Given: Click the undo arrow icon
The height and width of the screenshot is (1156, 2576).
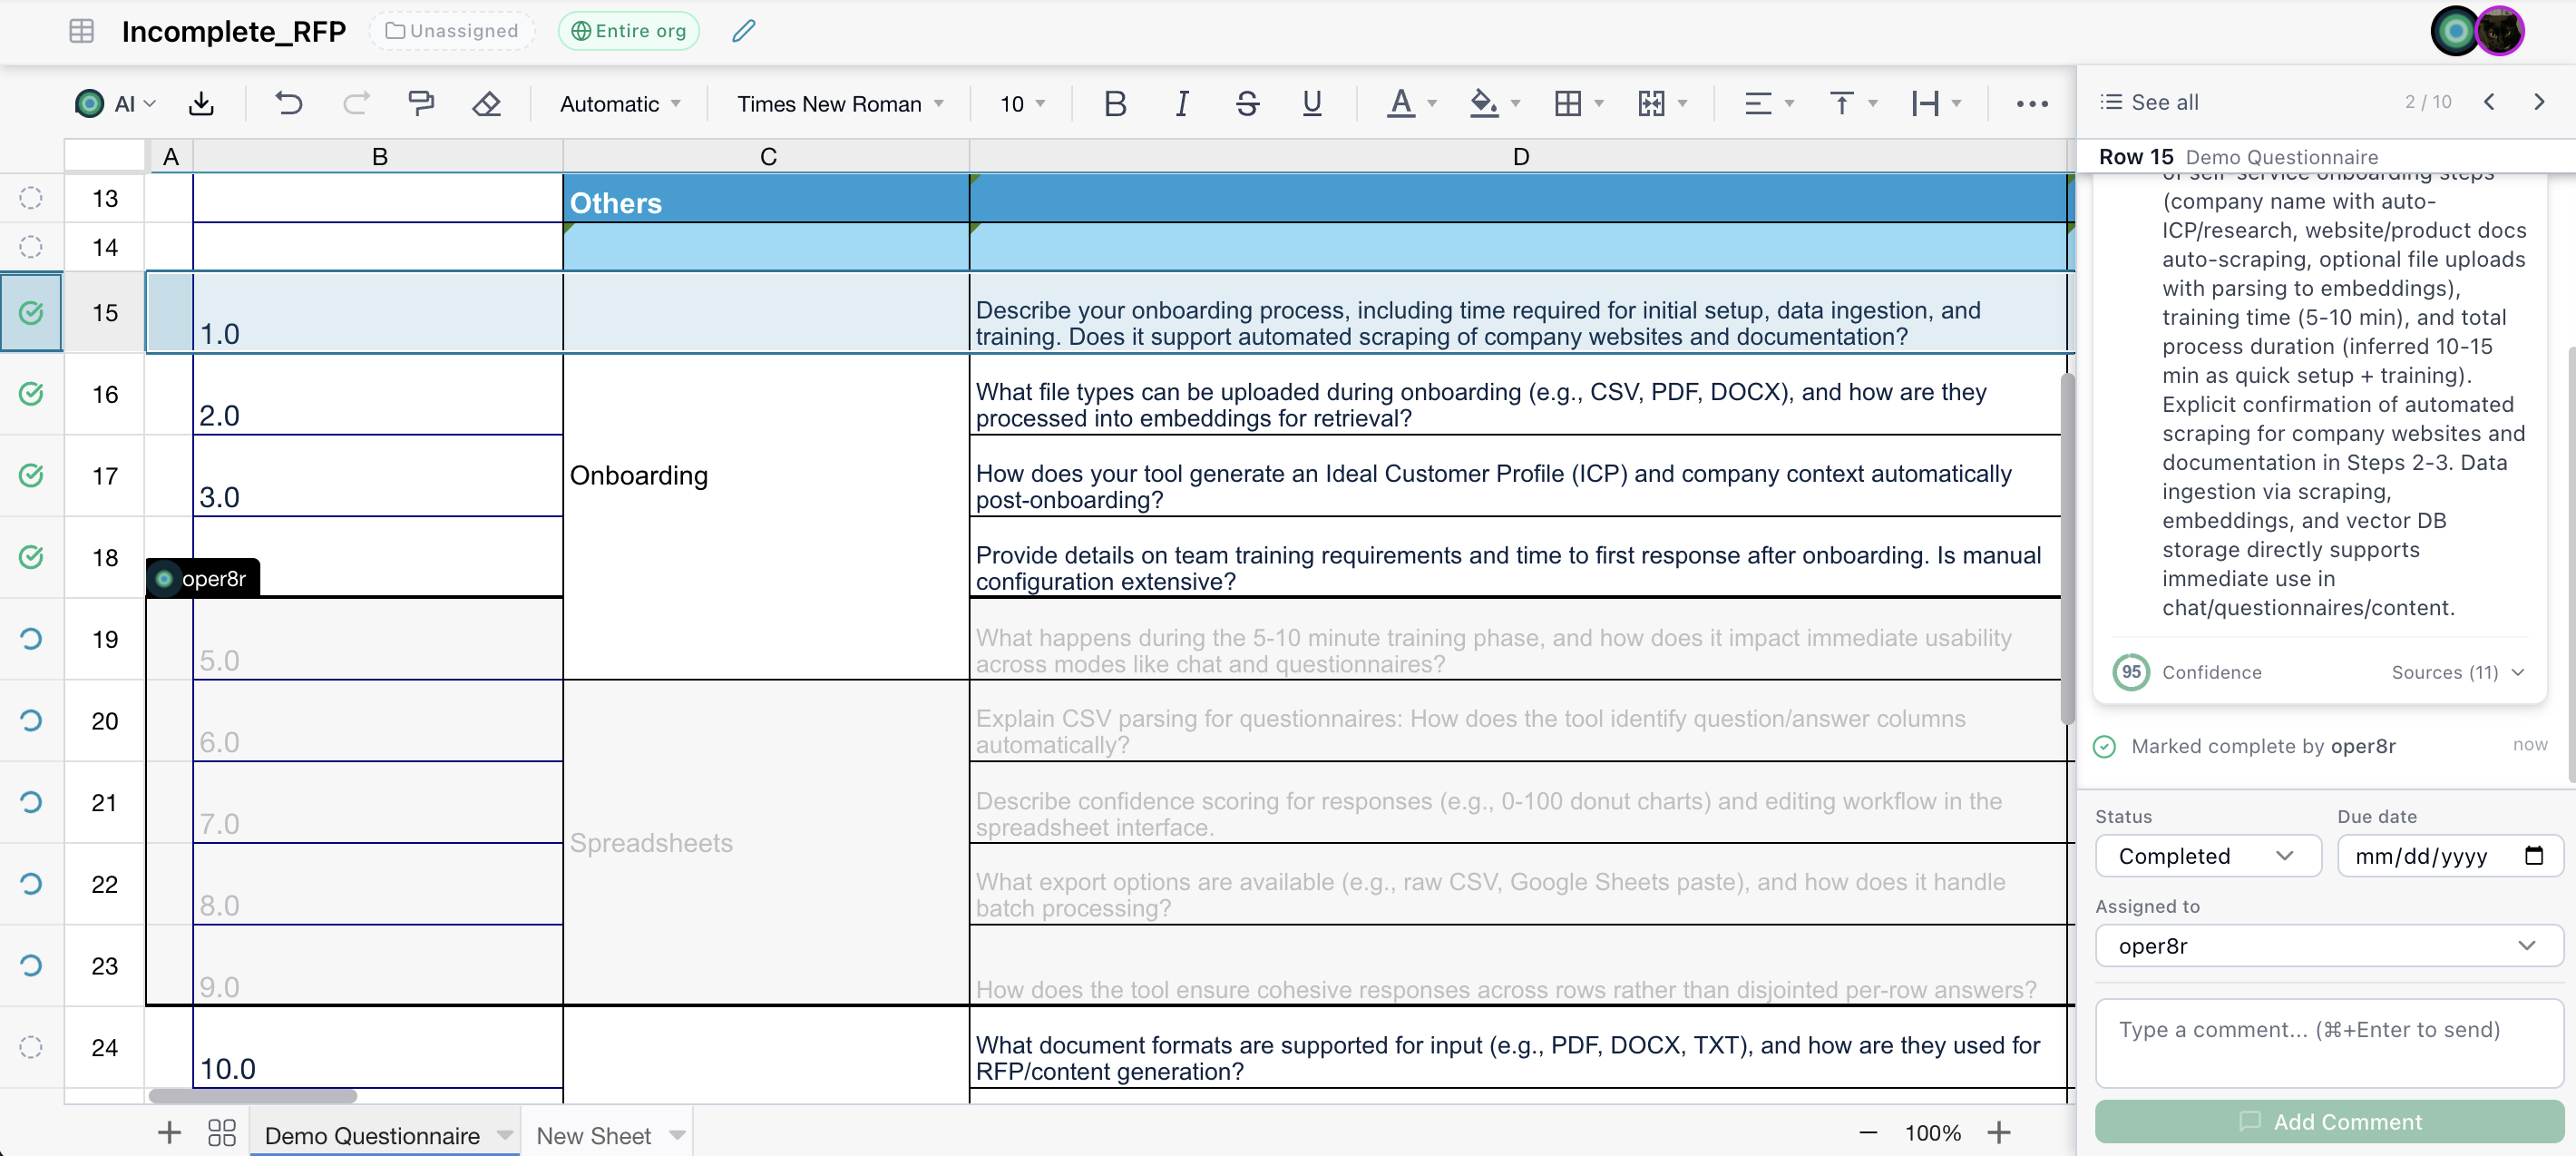Looking at the screenshot, I should click(288, 103).
